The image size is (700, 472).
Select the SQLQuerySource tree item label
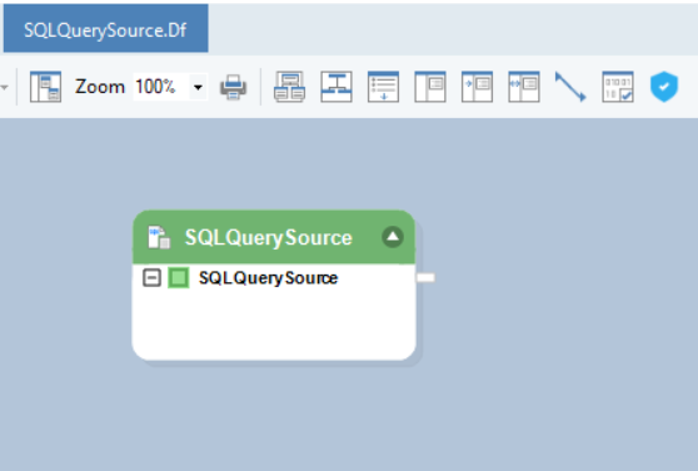268,278
